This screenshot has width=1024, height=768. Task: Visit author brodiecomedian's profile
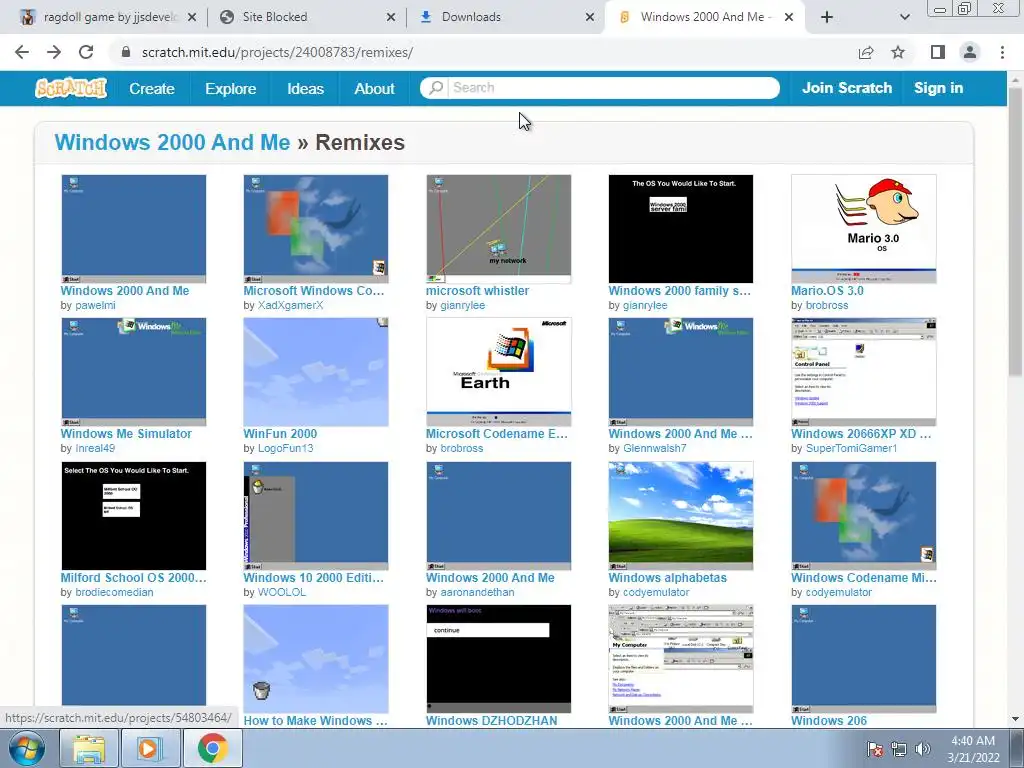click(114, 592)
